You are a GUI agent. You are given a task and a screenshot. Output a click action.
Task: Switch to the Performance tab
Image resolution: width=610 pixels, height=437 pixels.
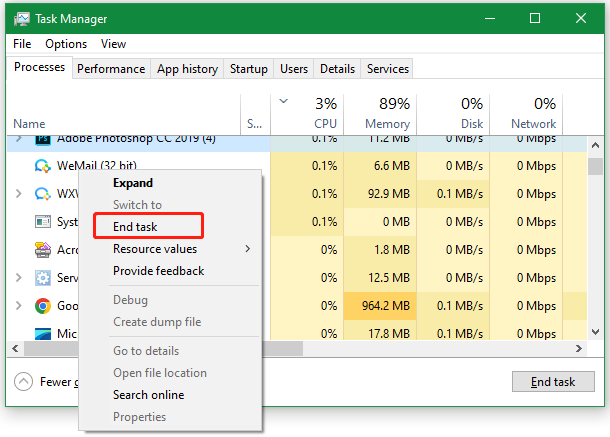pos(111,69)
